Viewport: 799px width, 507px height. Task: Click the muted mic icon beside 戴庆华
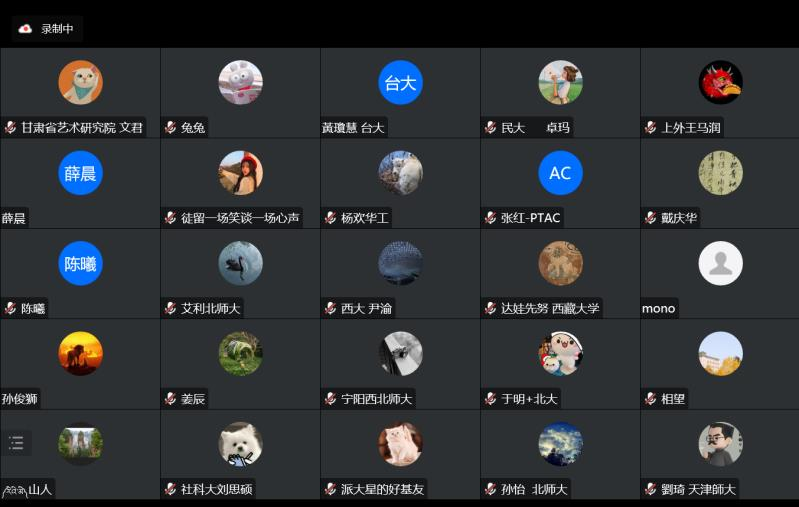651,218
